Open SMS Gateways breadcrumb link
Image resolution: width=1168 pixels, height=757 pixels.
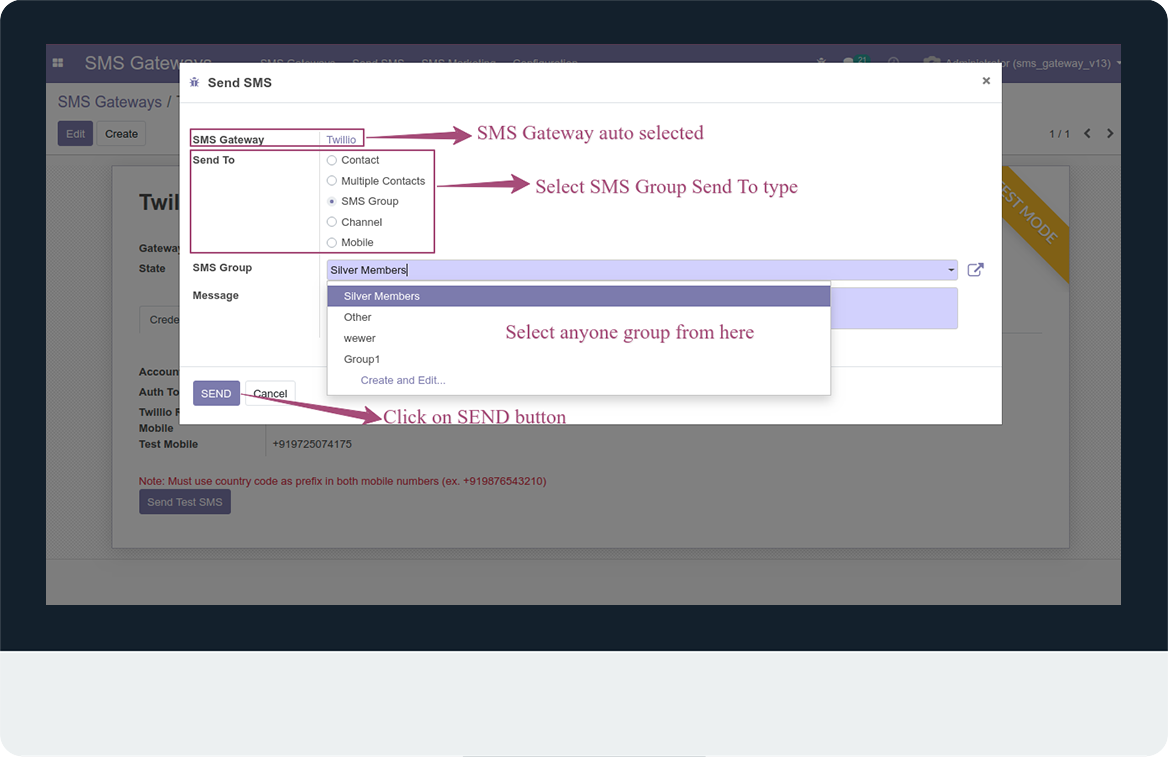pos(110,102)
